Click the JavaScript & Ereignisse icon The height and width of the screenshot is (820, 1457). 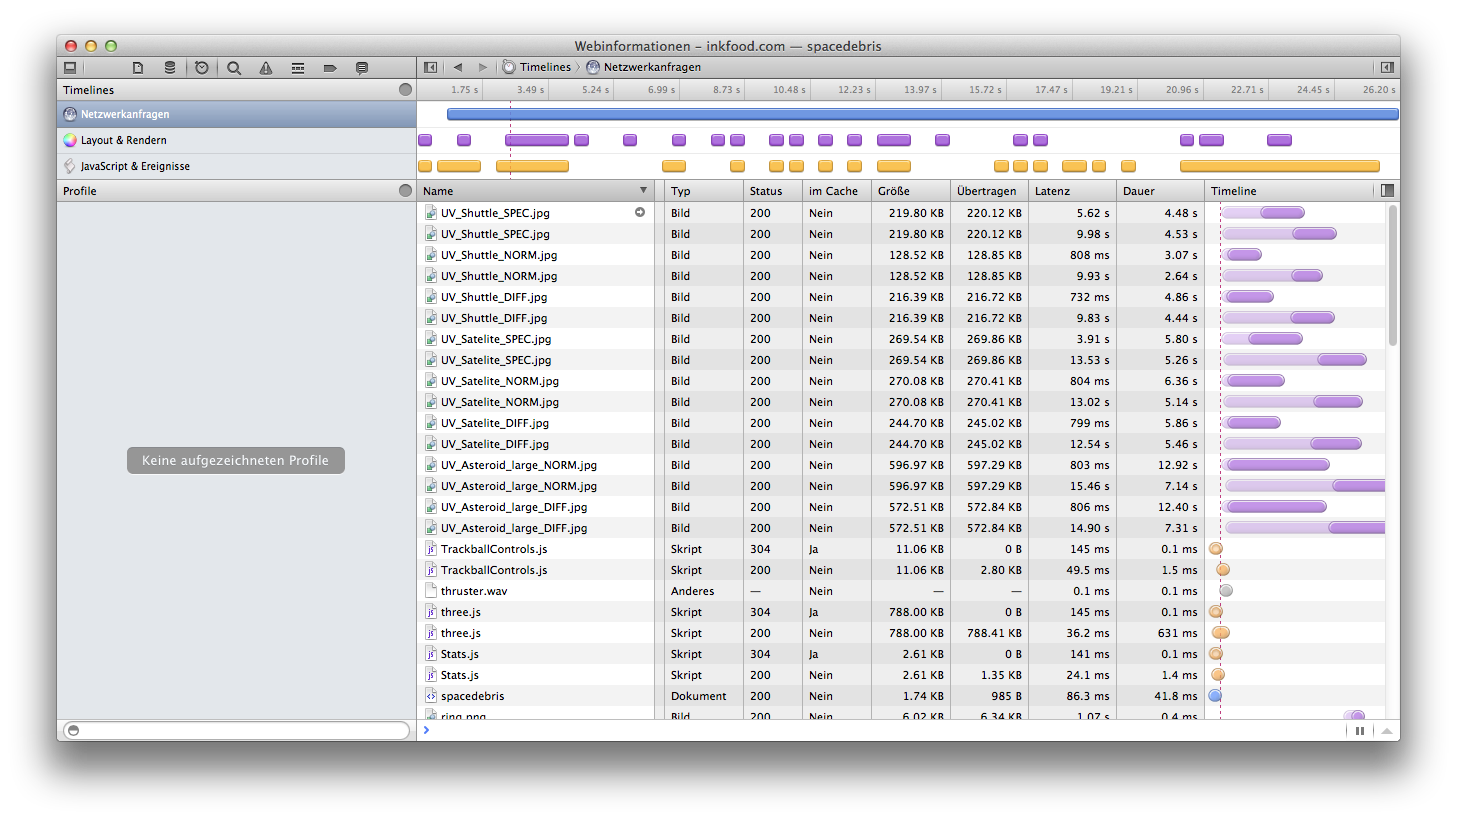point(70,166)
